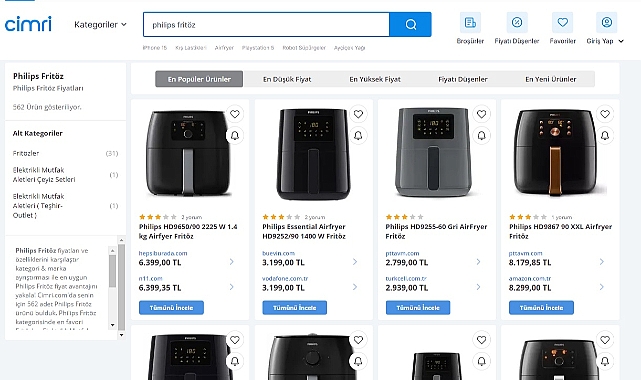Open hepsiburada.com offer arrow for 6.399,00 TL
Viewport: 641px width, 380px height.
231,262
